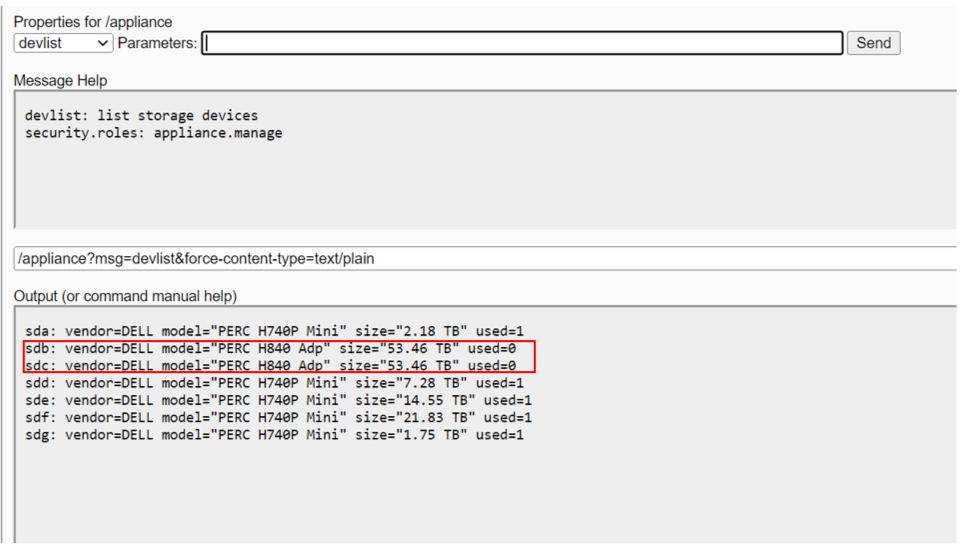The width and height of the screenshot is (962, 544).
Task: Focus the Parameters input field
Action: (522, 43)
